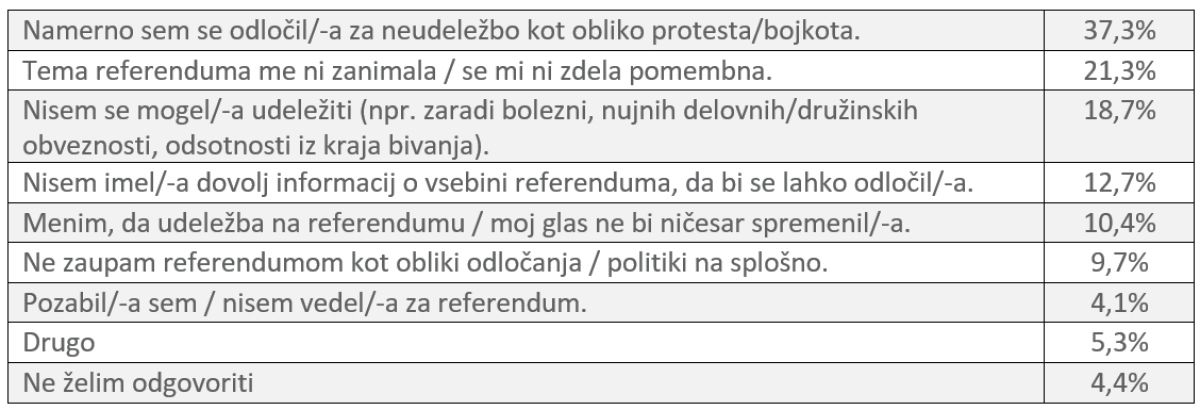Click the protest/boycott reason row text
The height and width of the screenshot is (410, 1200).
tap(442, 32)
